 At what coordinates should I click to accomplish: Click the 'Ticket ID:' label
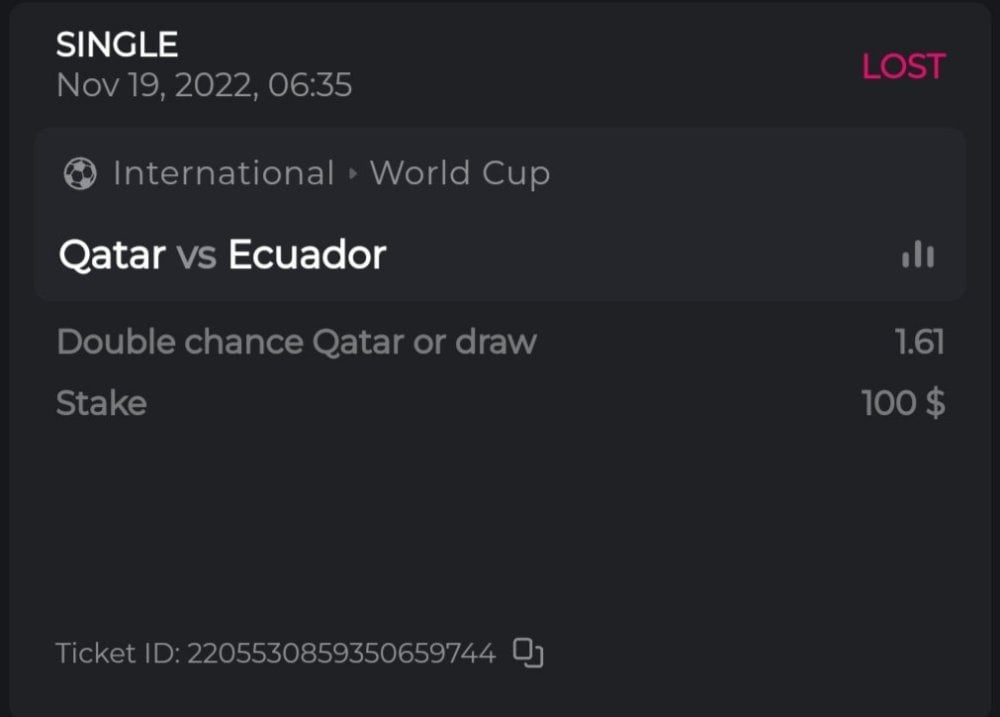pos(118,654)
